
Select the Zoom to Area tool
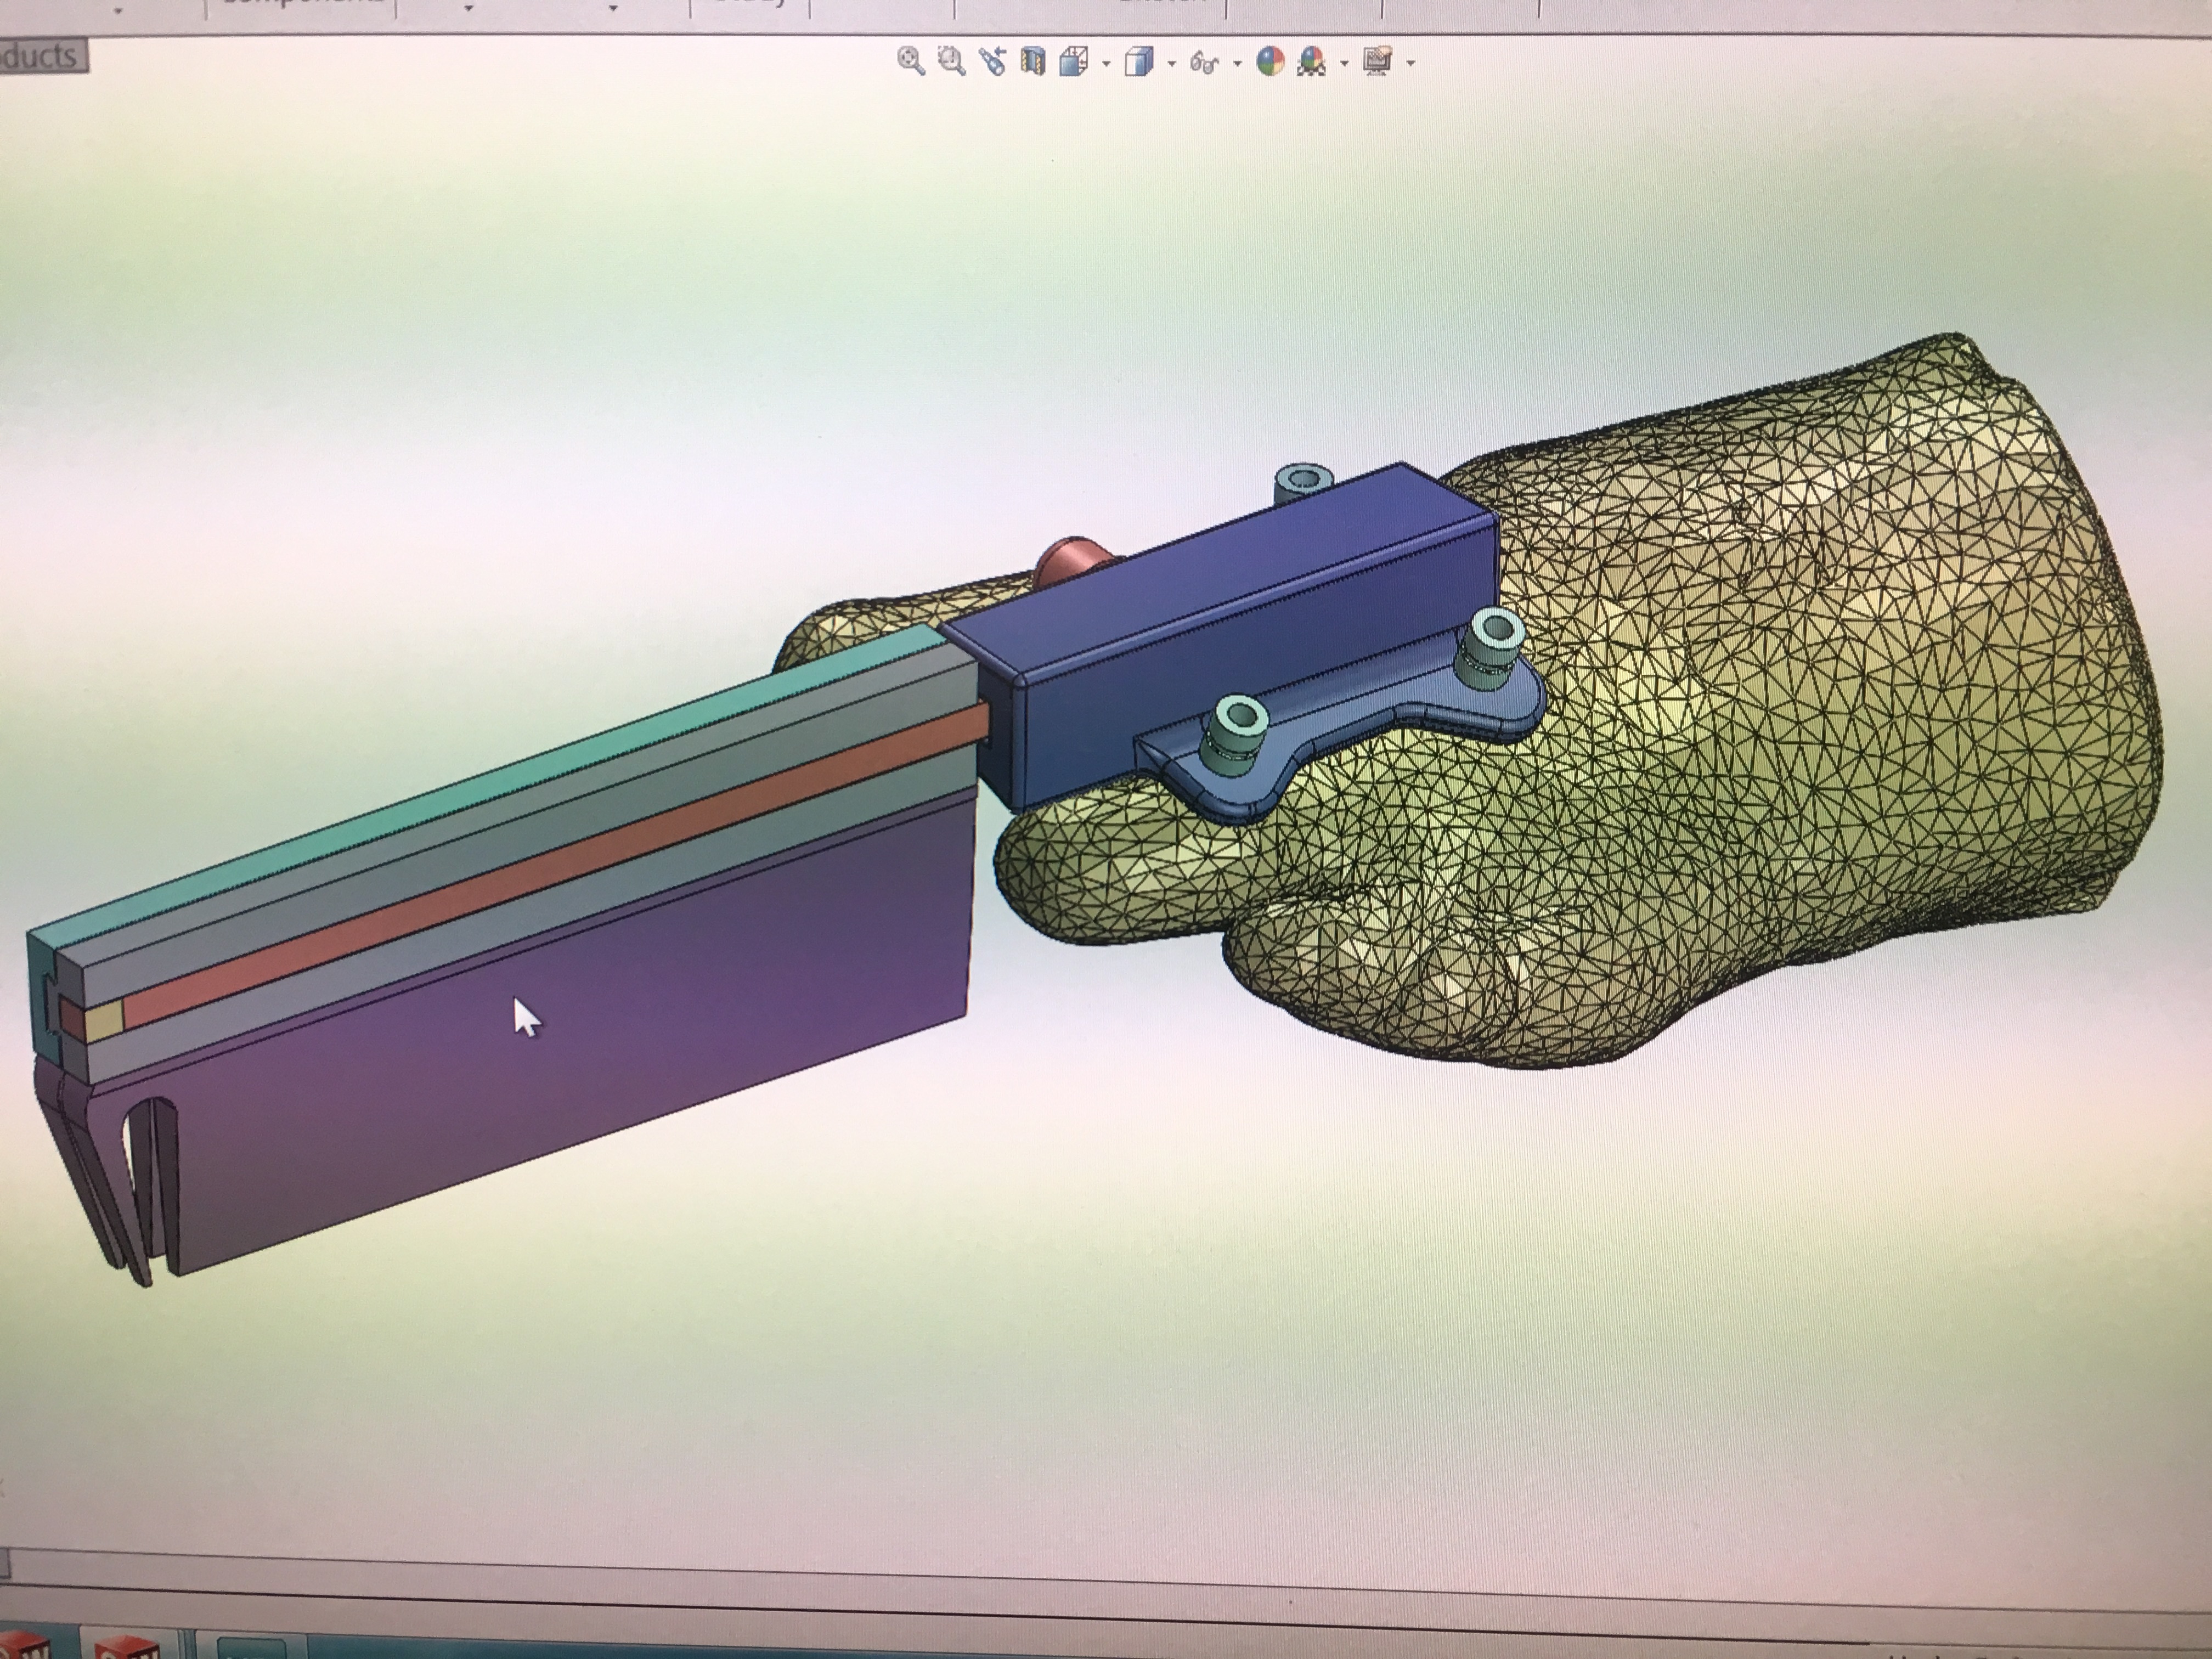[x=951, y=61]
